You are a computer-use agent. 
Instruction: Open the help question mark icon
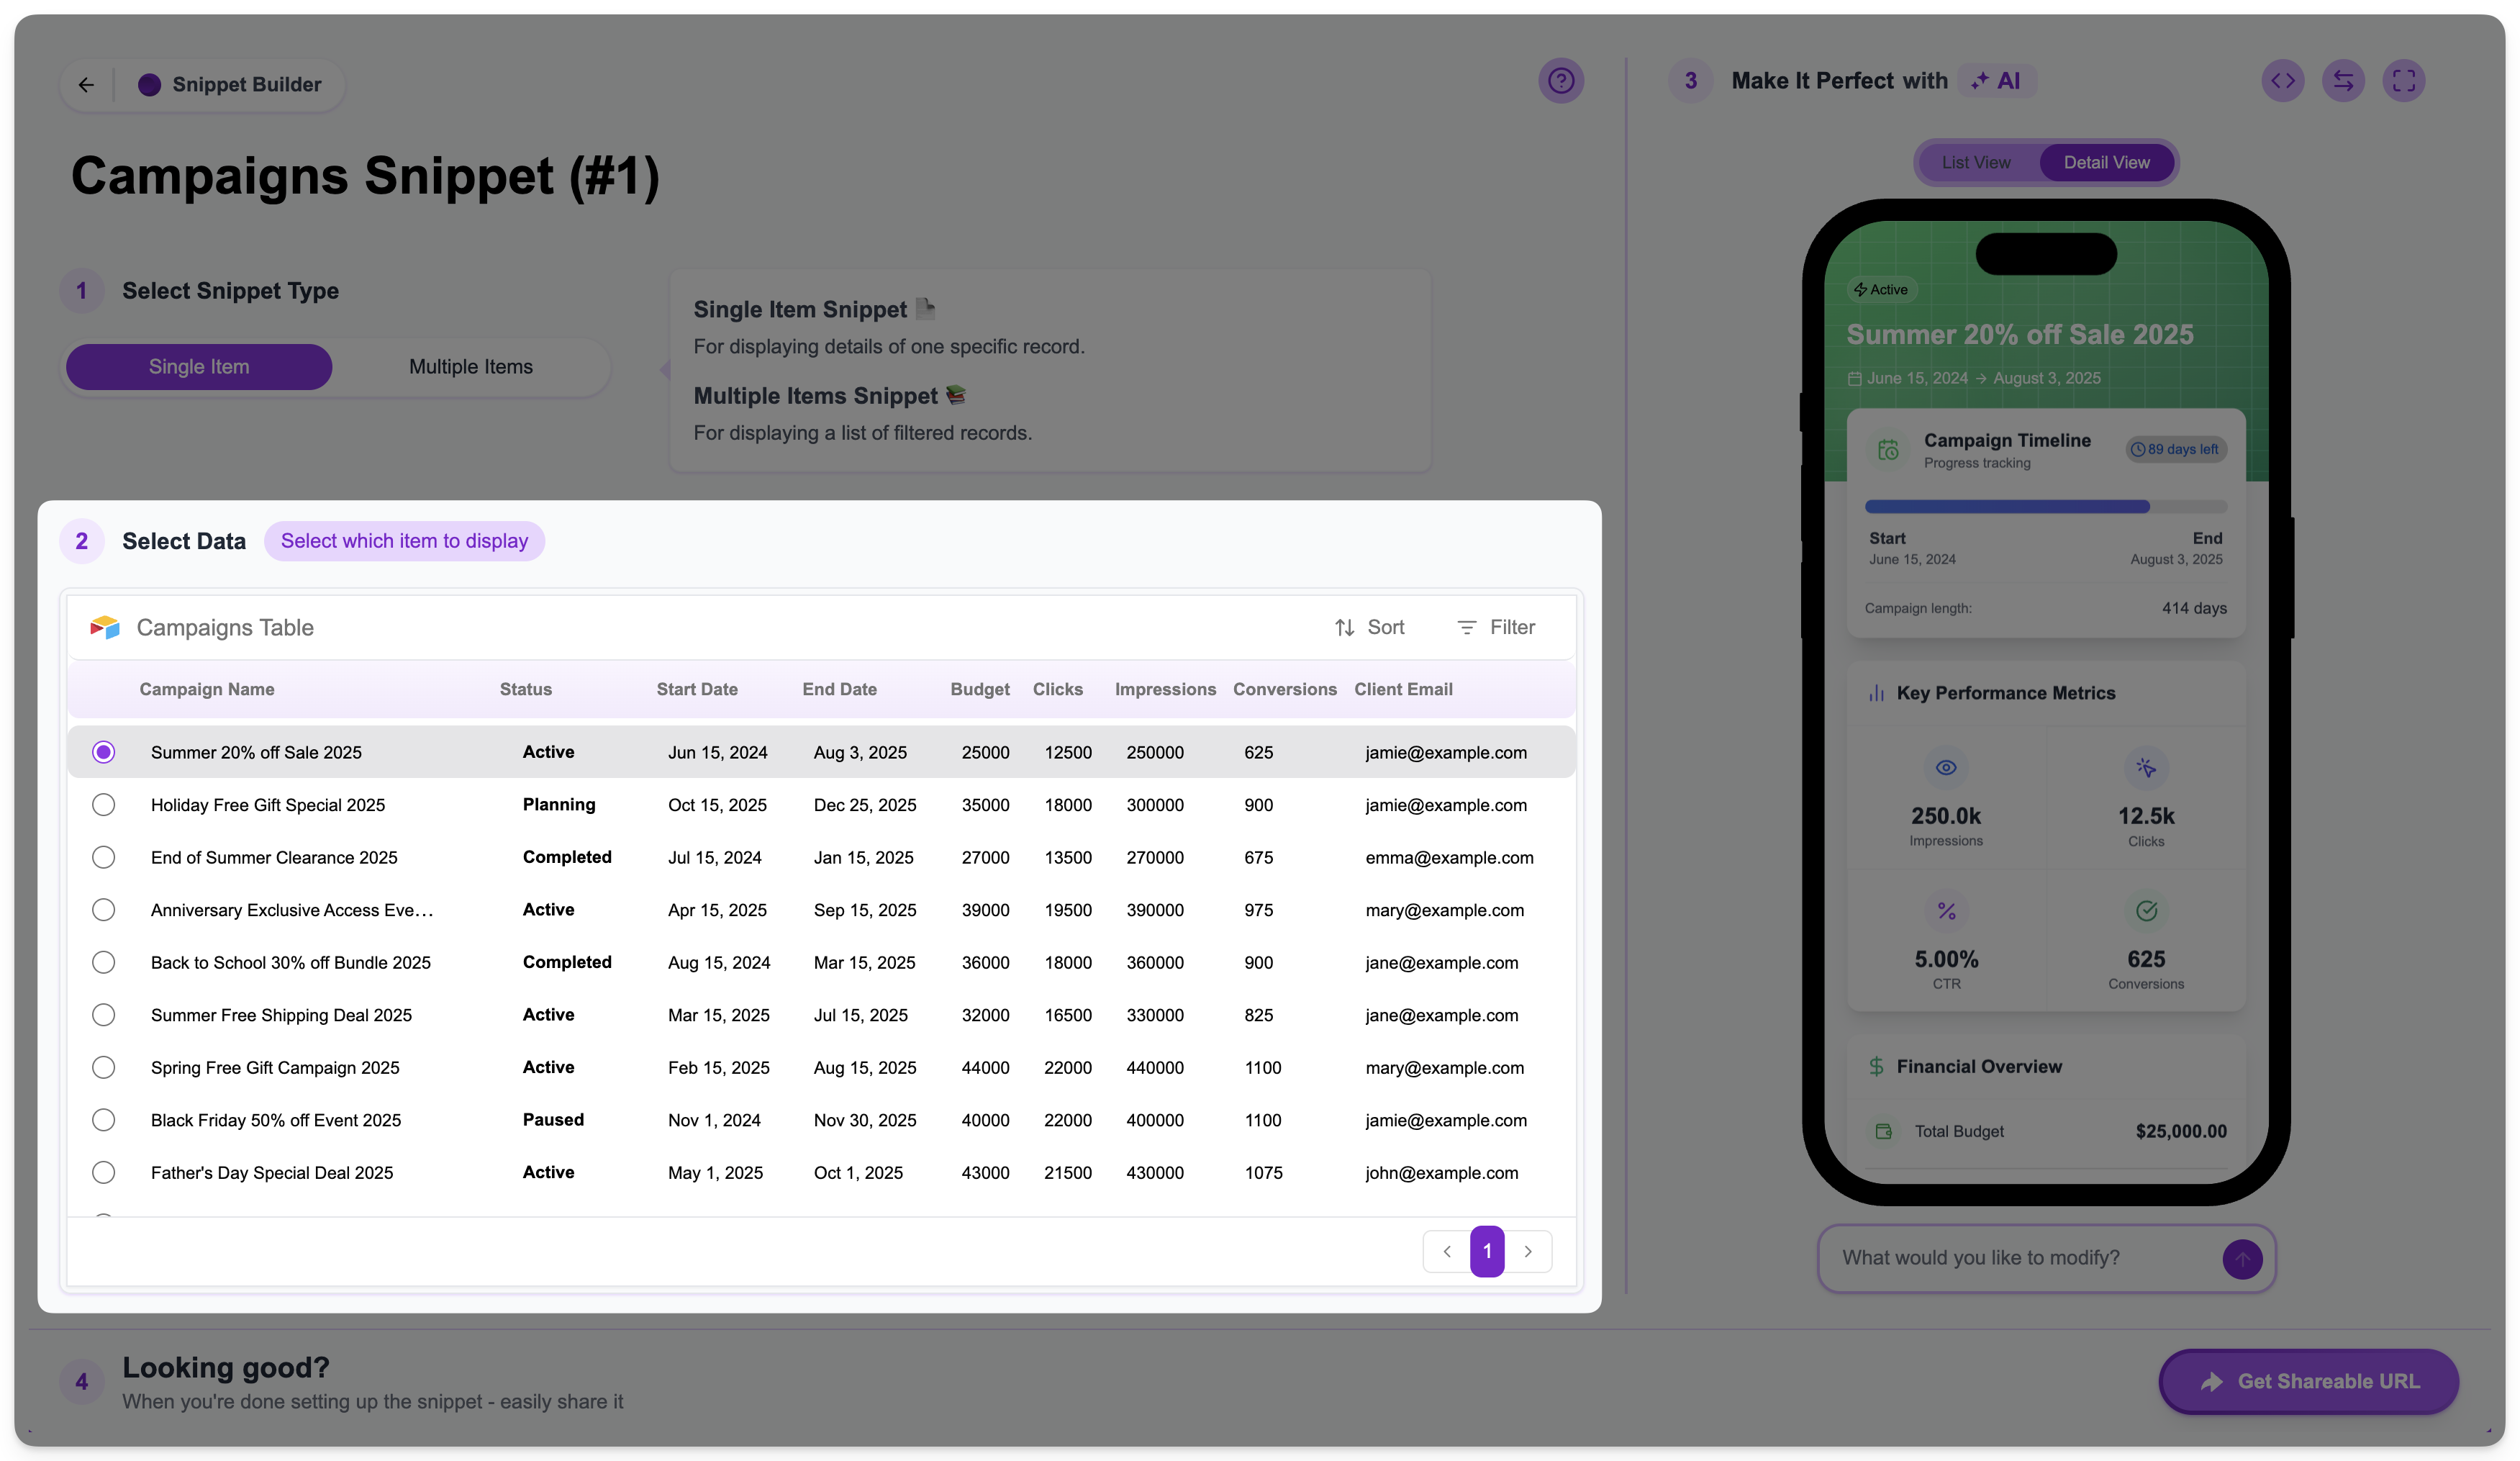[x=1560, y=81]
